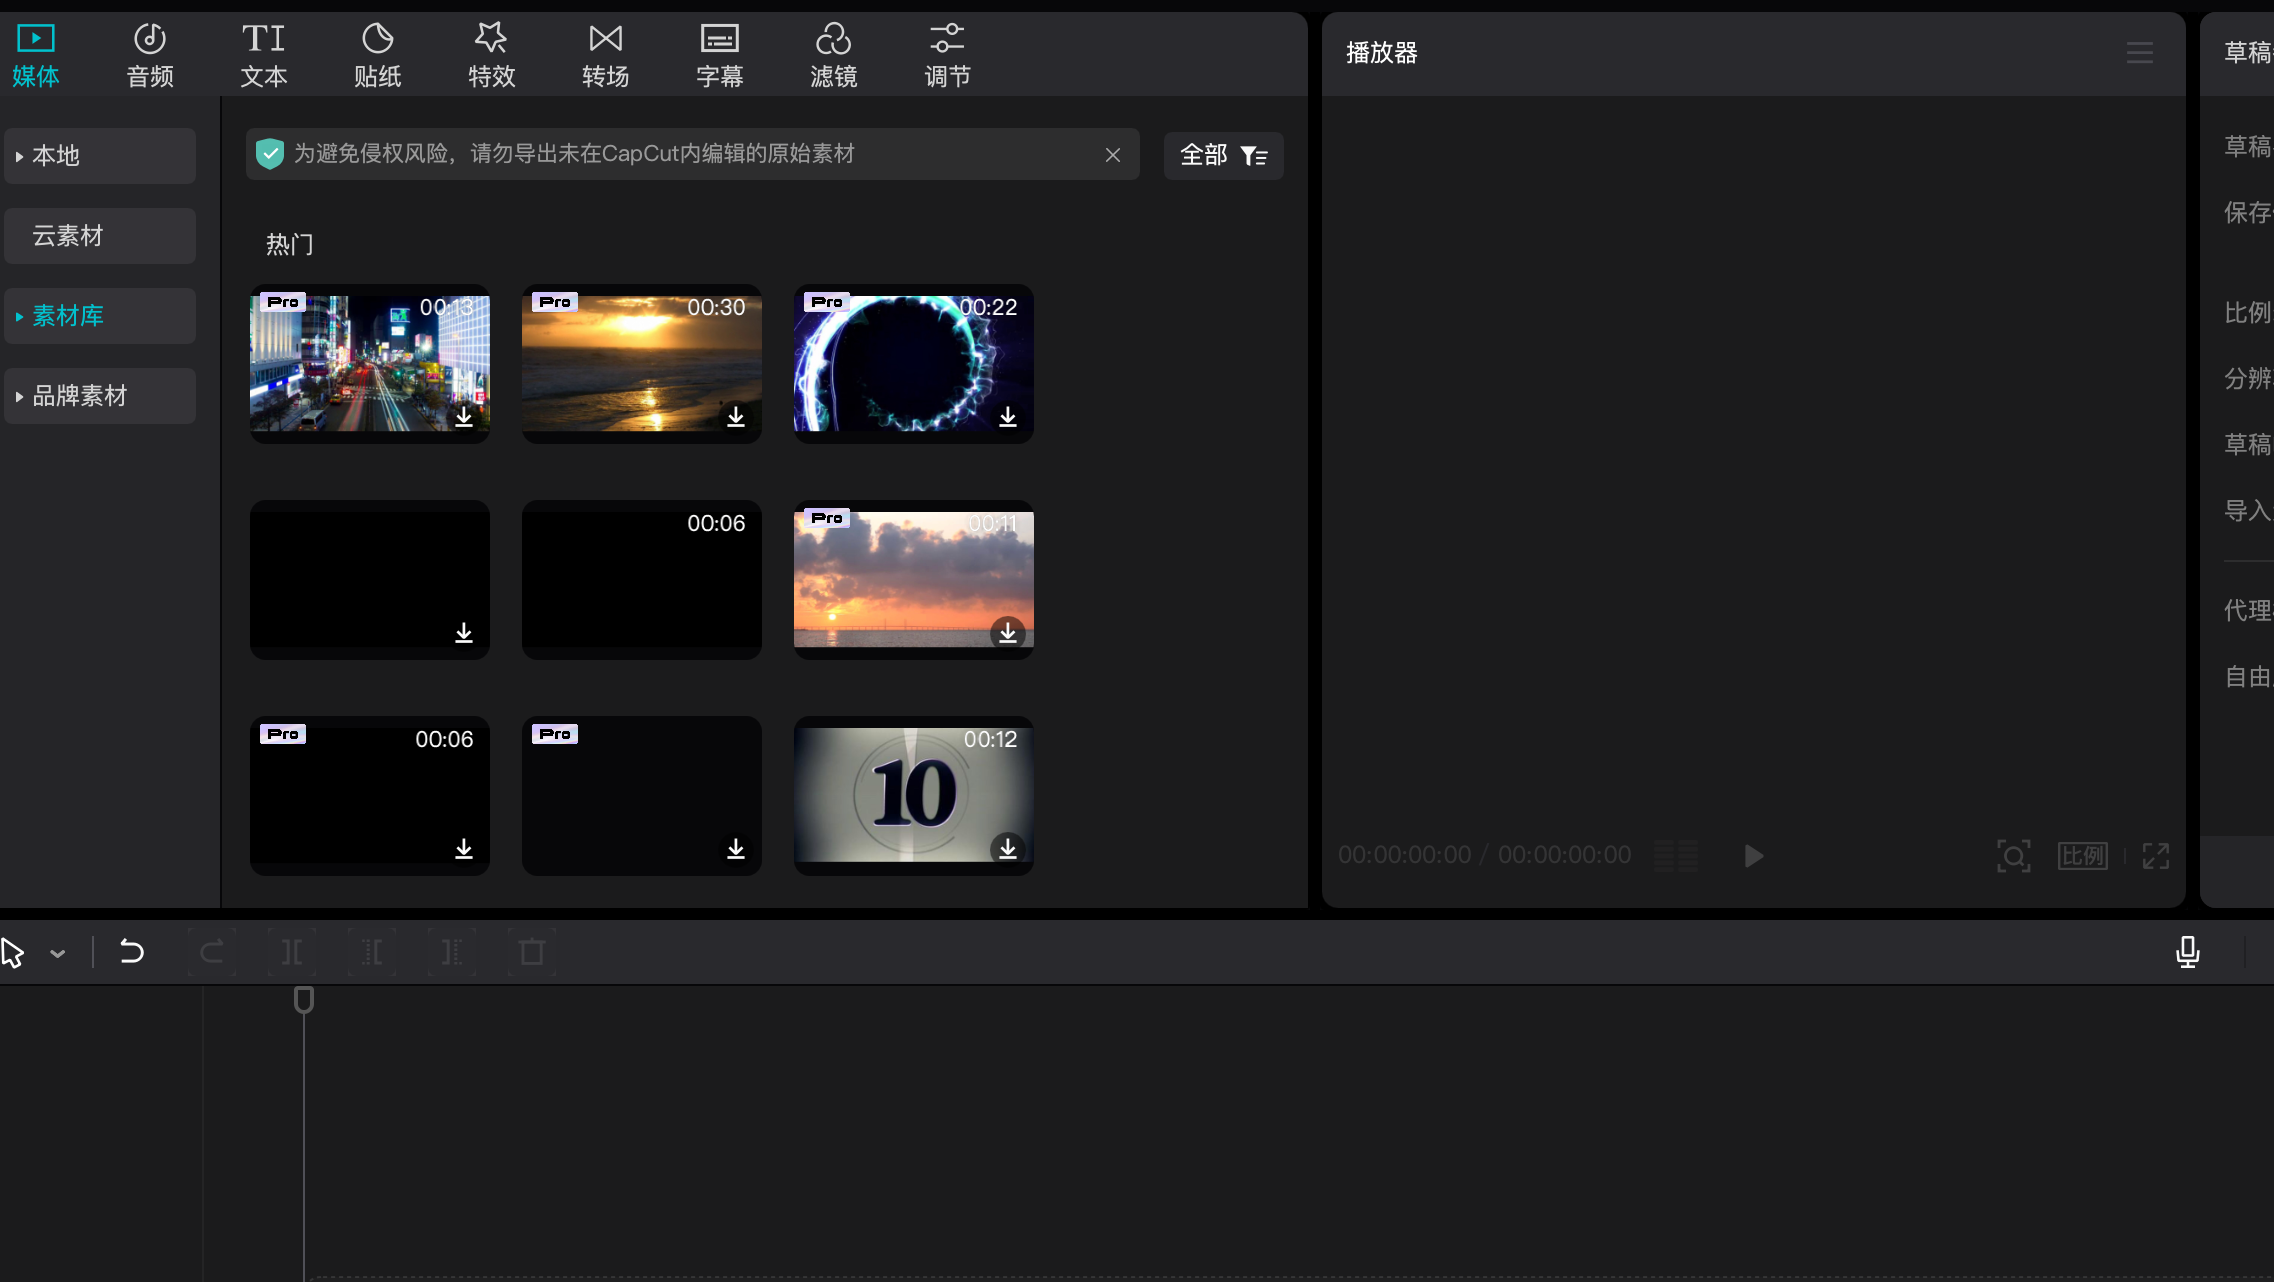The height and width of the screenshot is (1282, 2274).
Task: Open the cursor tool dropdown chevron
Action: pos(58,954)
